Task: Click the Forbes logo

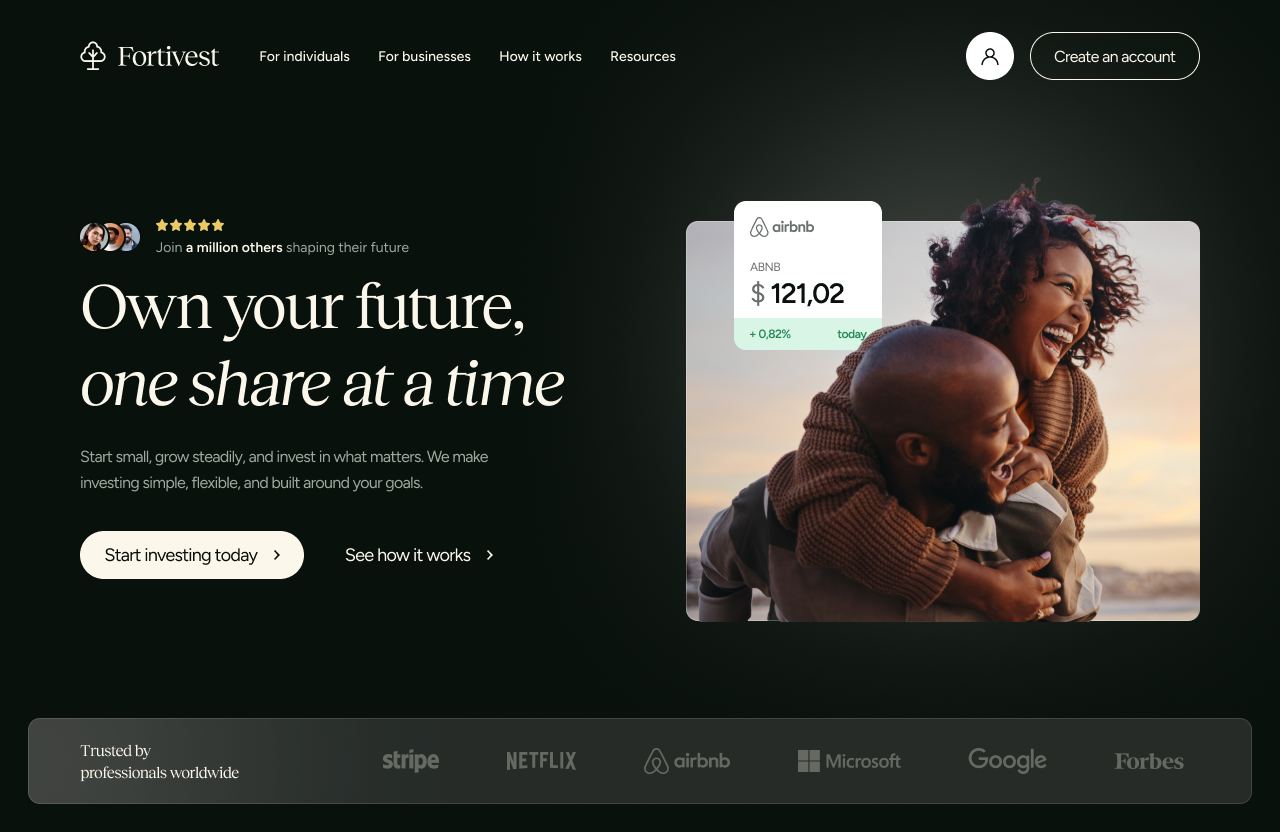Action: tap(1149, 762)
